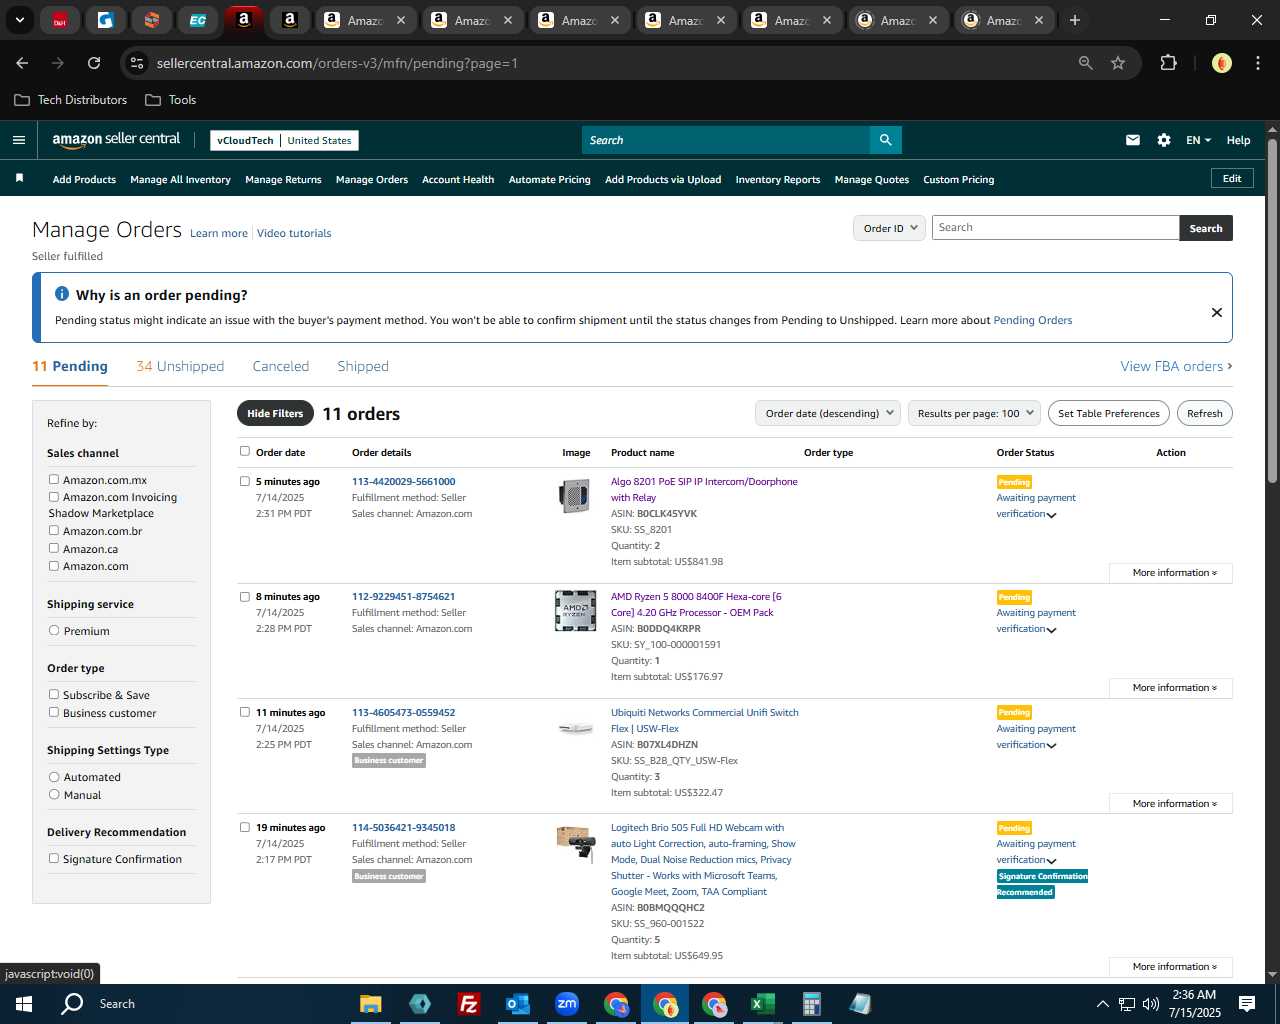Image resolution: width=1280 pixels, height=1024 pixels.
Task: Select order 113-4420029-5661000 checkbox
Action: [x=245, y=481]
